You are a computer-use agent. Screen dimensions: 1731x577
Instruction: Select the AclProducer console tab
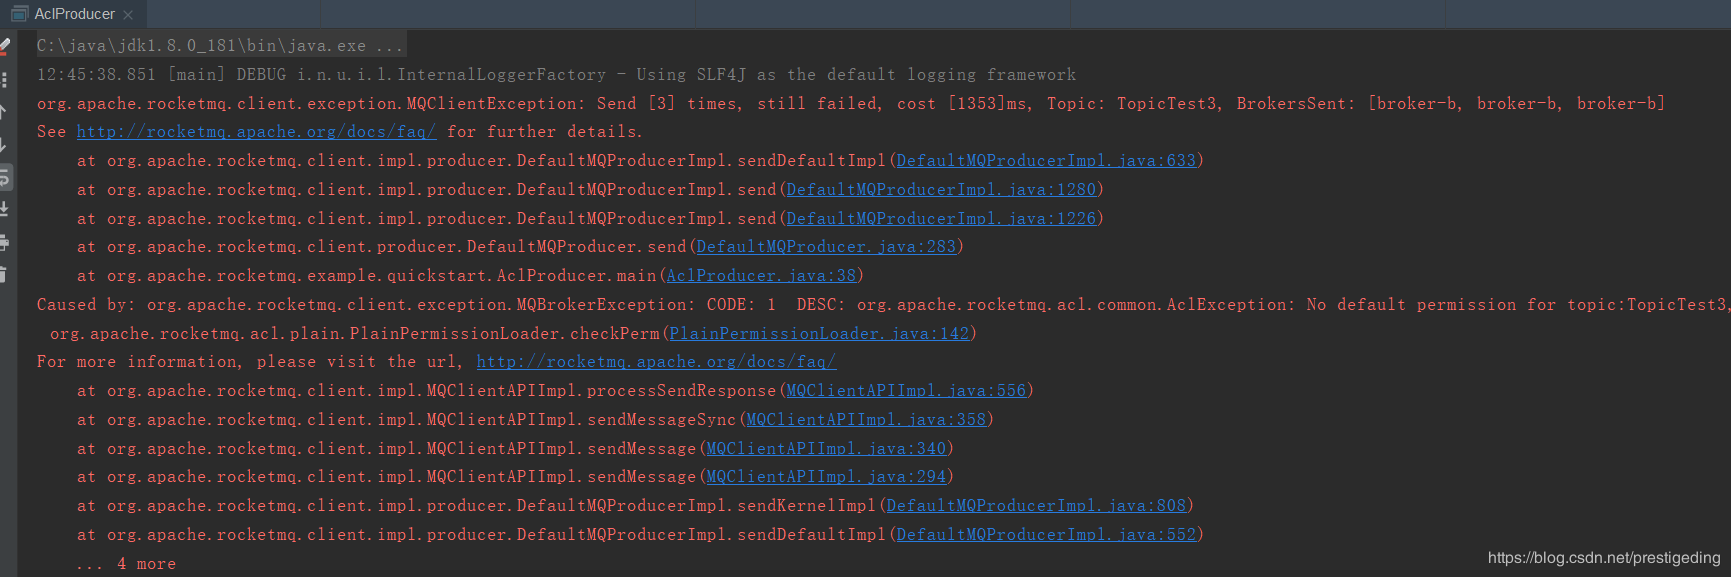tap(74, 14)
